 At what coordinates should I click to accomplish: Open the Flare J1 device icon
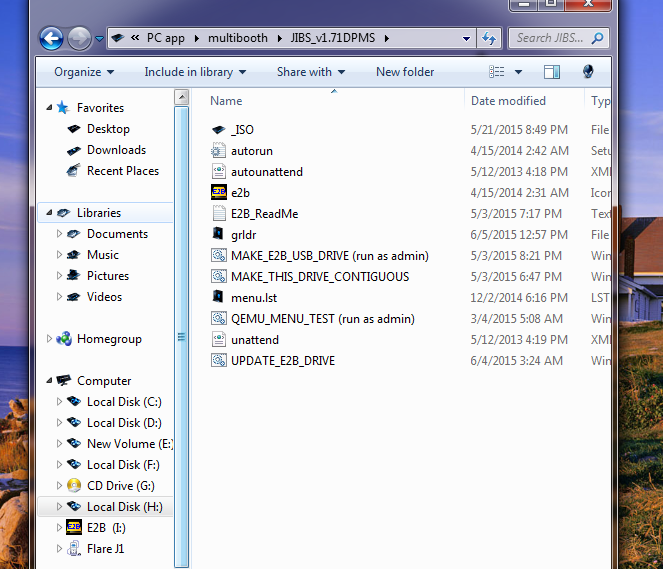(74, 549)
